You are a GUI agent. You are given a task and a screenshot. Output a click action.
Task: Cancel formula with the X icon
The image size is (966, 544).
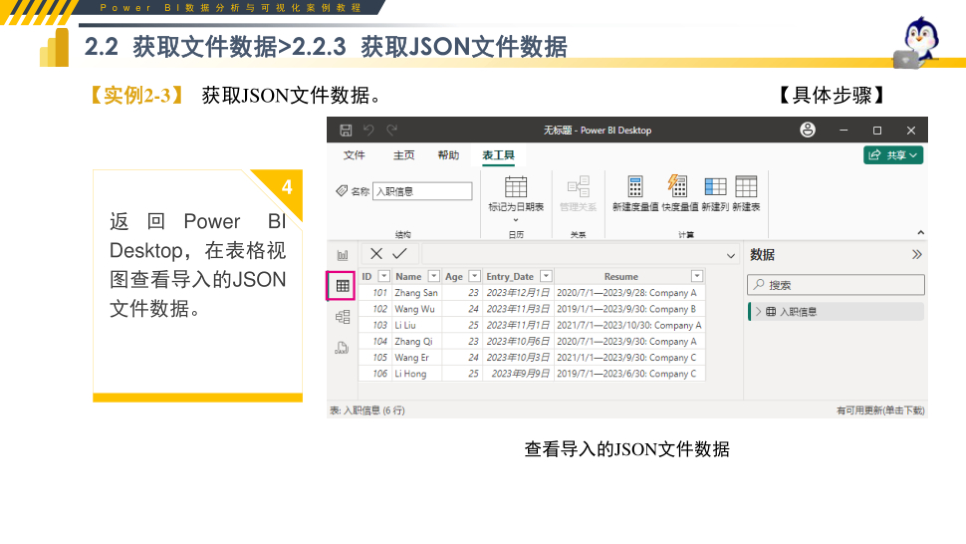point(376,253)
